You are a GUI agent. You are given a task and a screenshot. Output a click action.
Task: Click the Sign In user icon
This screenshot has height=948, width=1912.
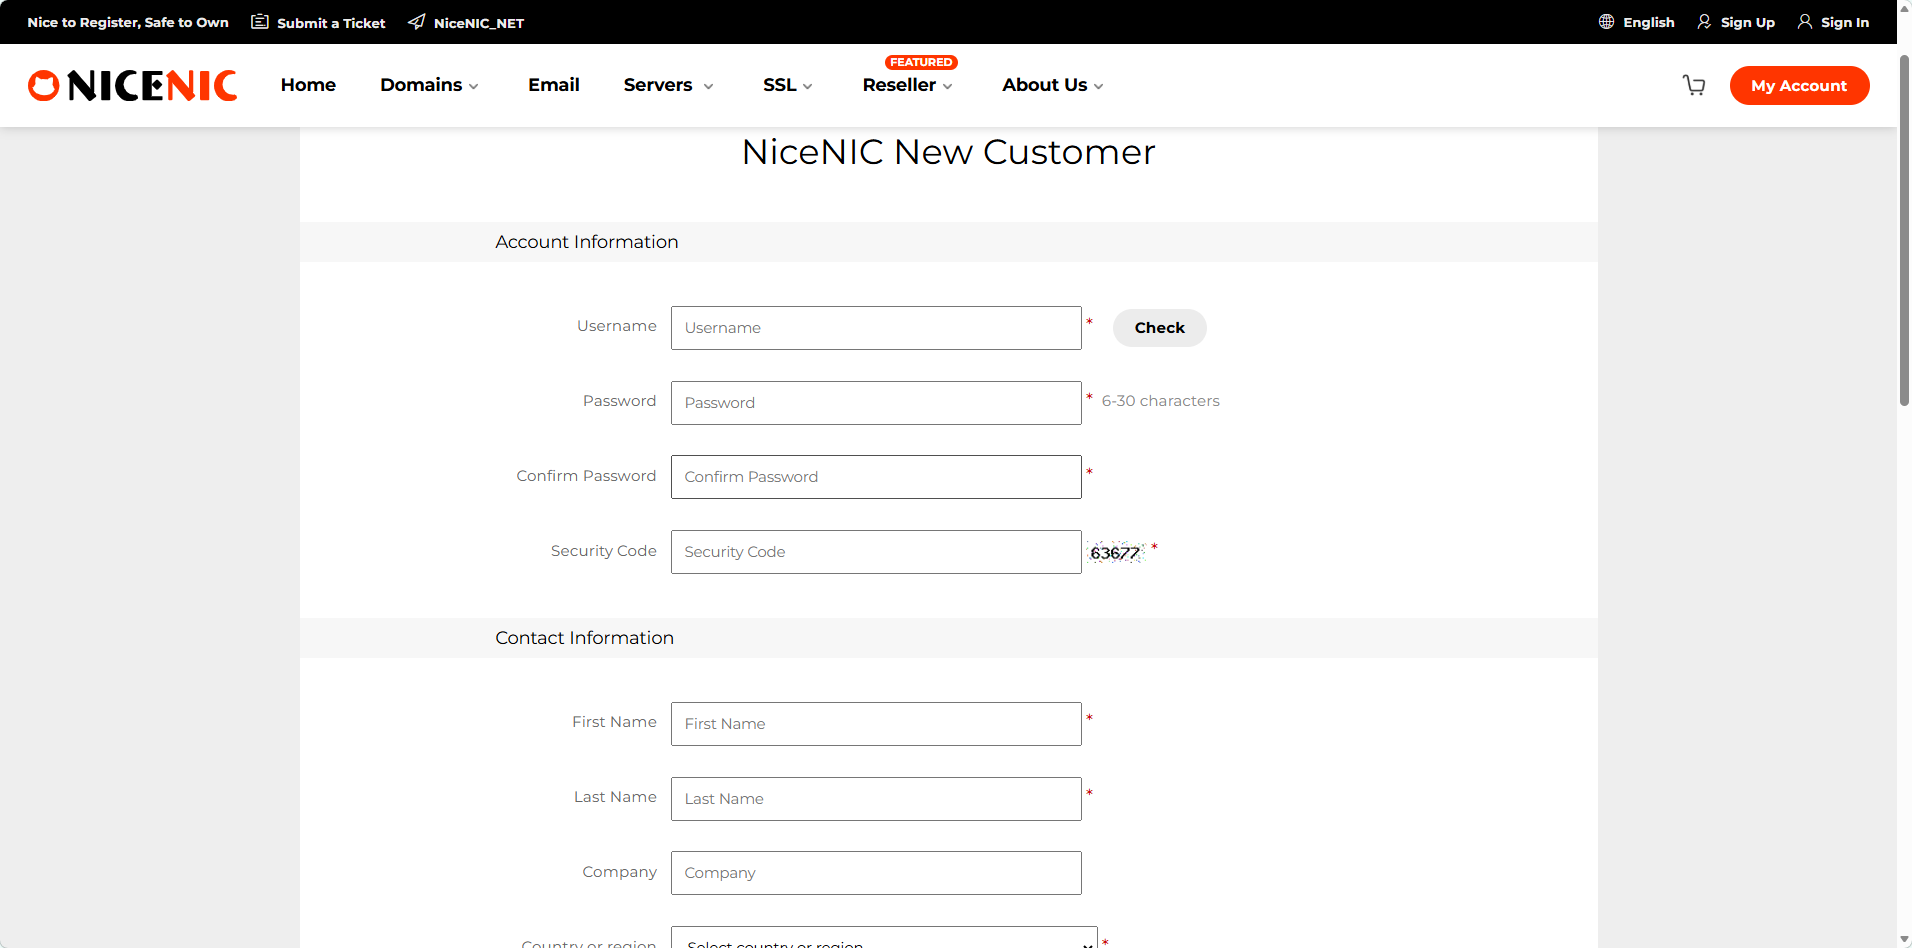coord(1804,22)
